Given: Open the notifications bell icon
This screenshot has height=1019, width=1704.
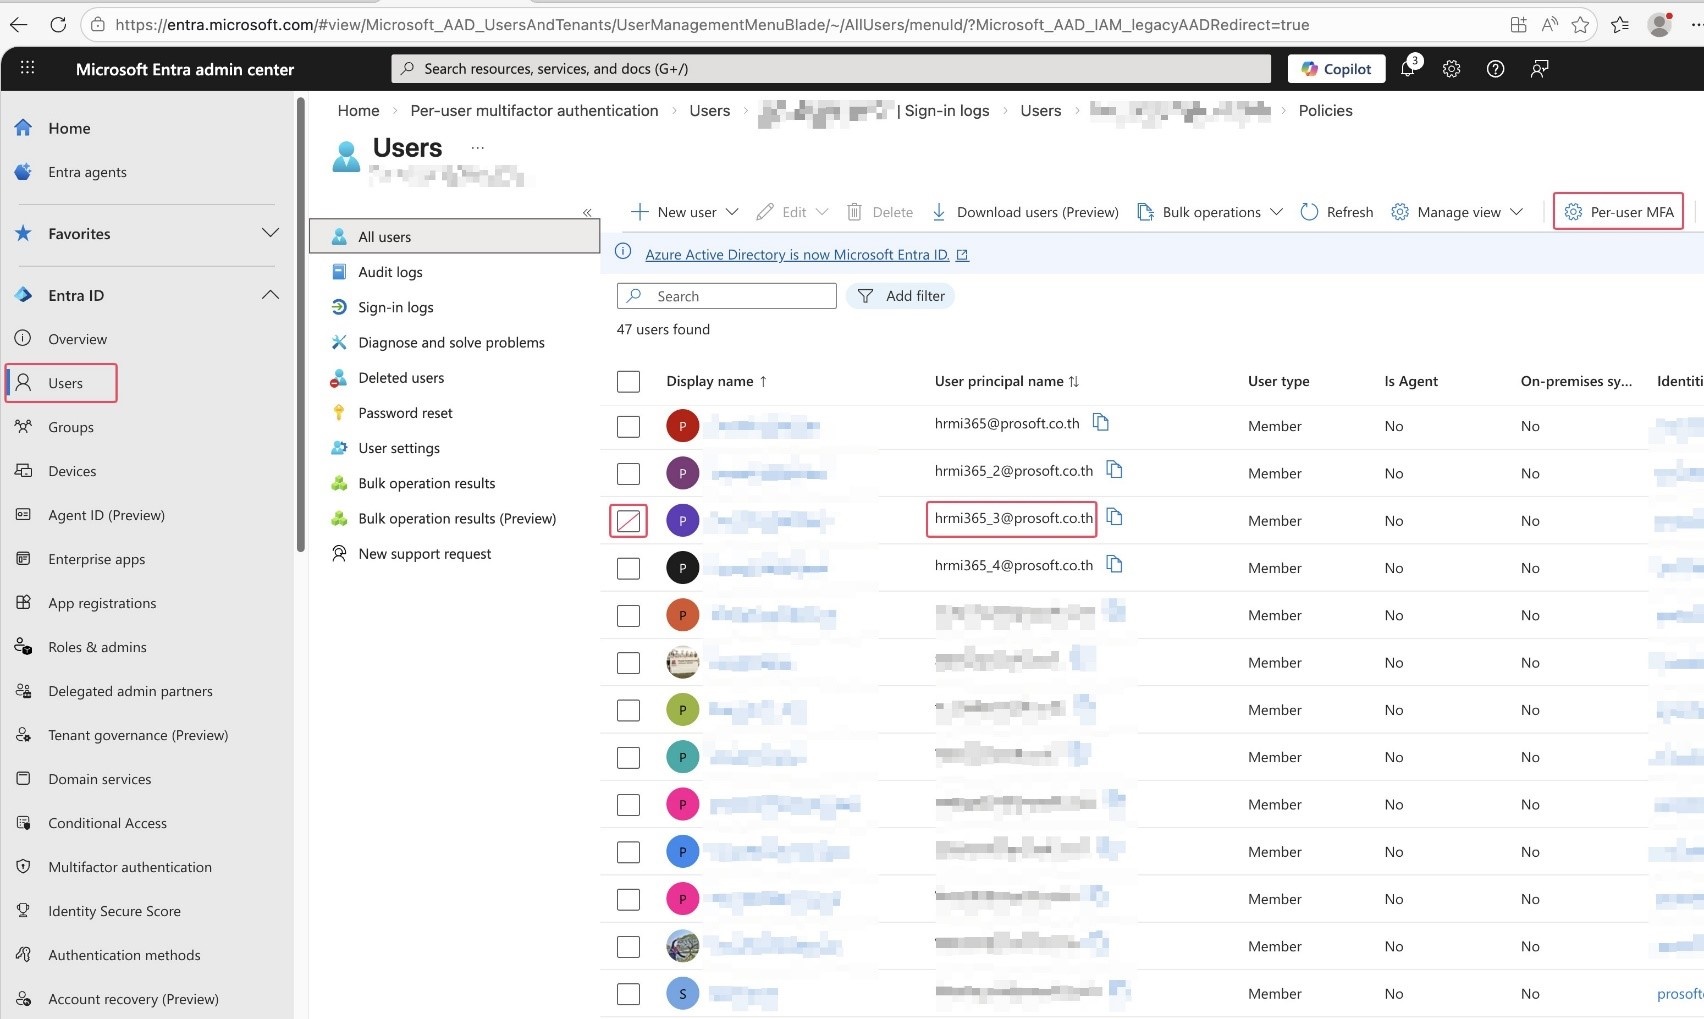Looking at the screenshot, I should pyautogui.click(x=1408, y=69).
